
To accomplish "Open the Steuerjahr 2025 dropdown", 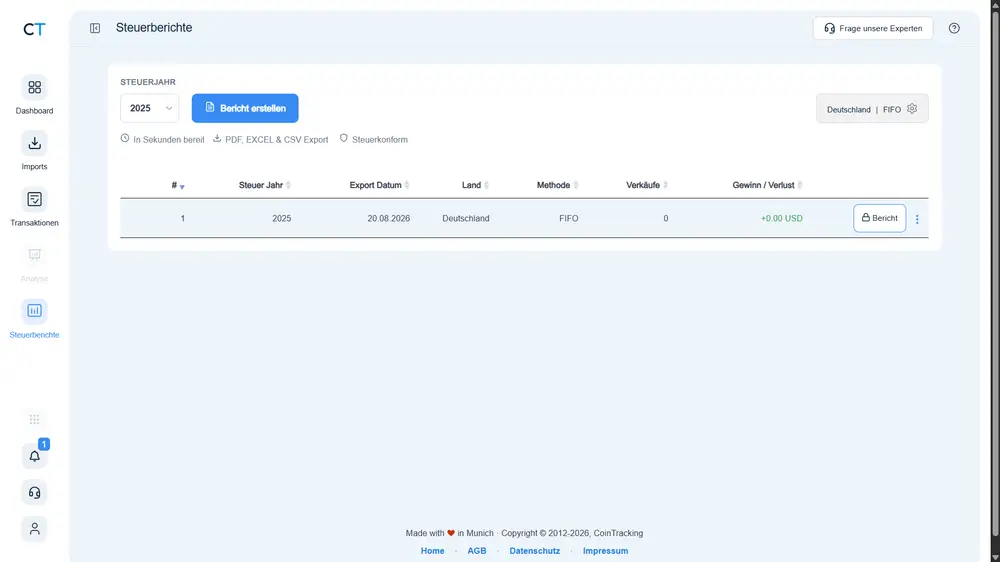I will pos(150,108).
